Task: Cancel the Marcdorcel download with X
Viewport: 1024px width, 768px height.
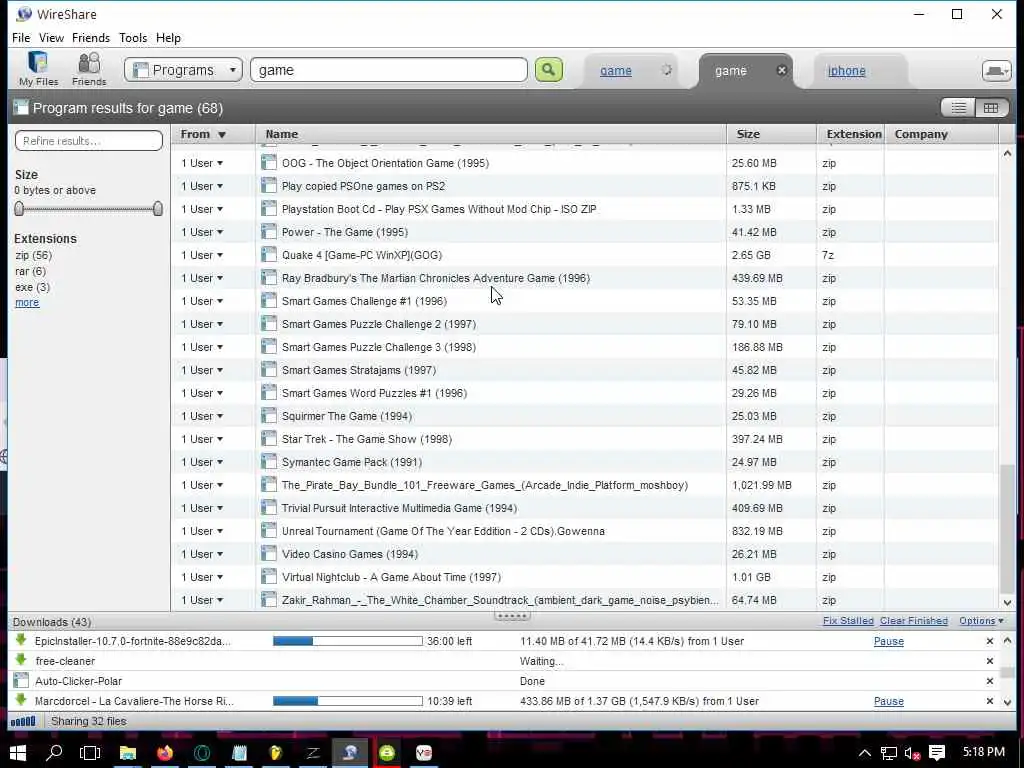Action: tap(990, 701)
